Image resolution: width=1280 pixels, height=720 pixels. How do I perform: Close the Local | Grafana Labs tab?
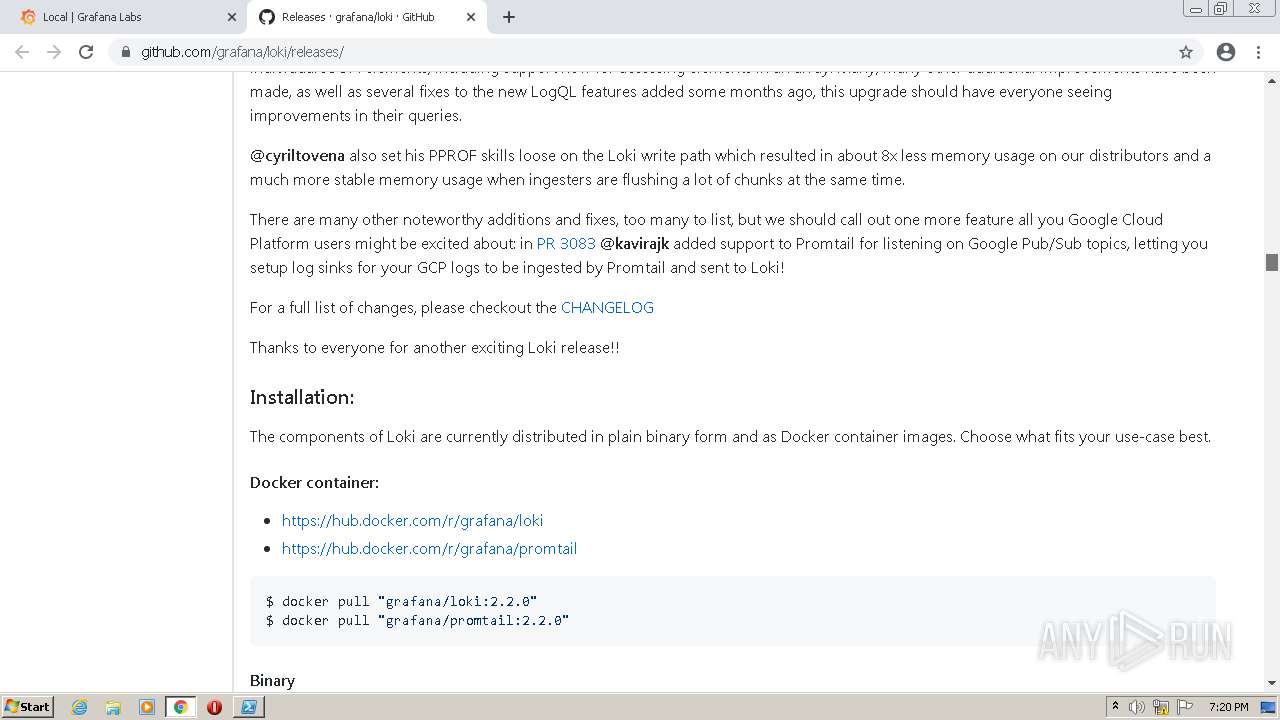click(x=232, y=17)
